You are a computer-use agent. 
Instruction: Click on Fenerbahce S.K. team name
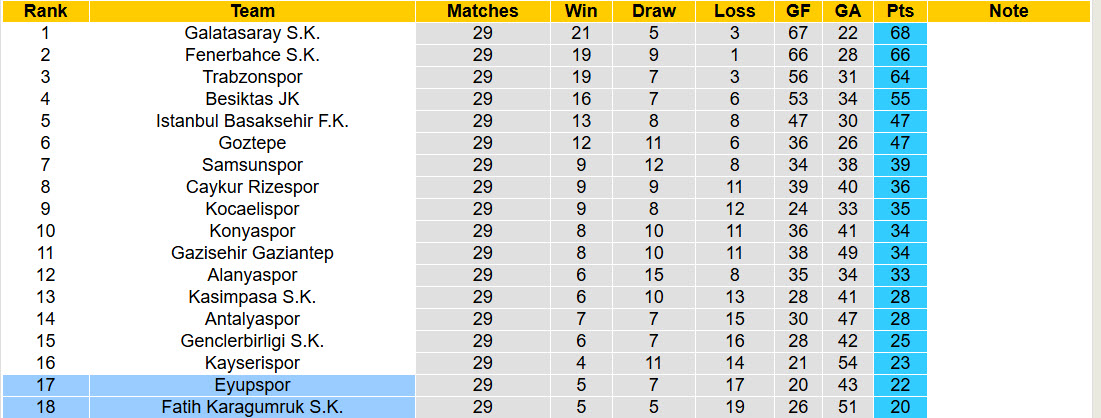coord(252,55)
